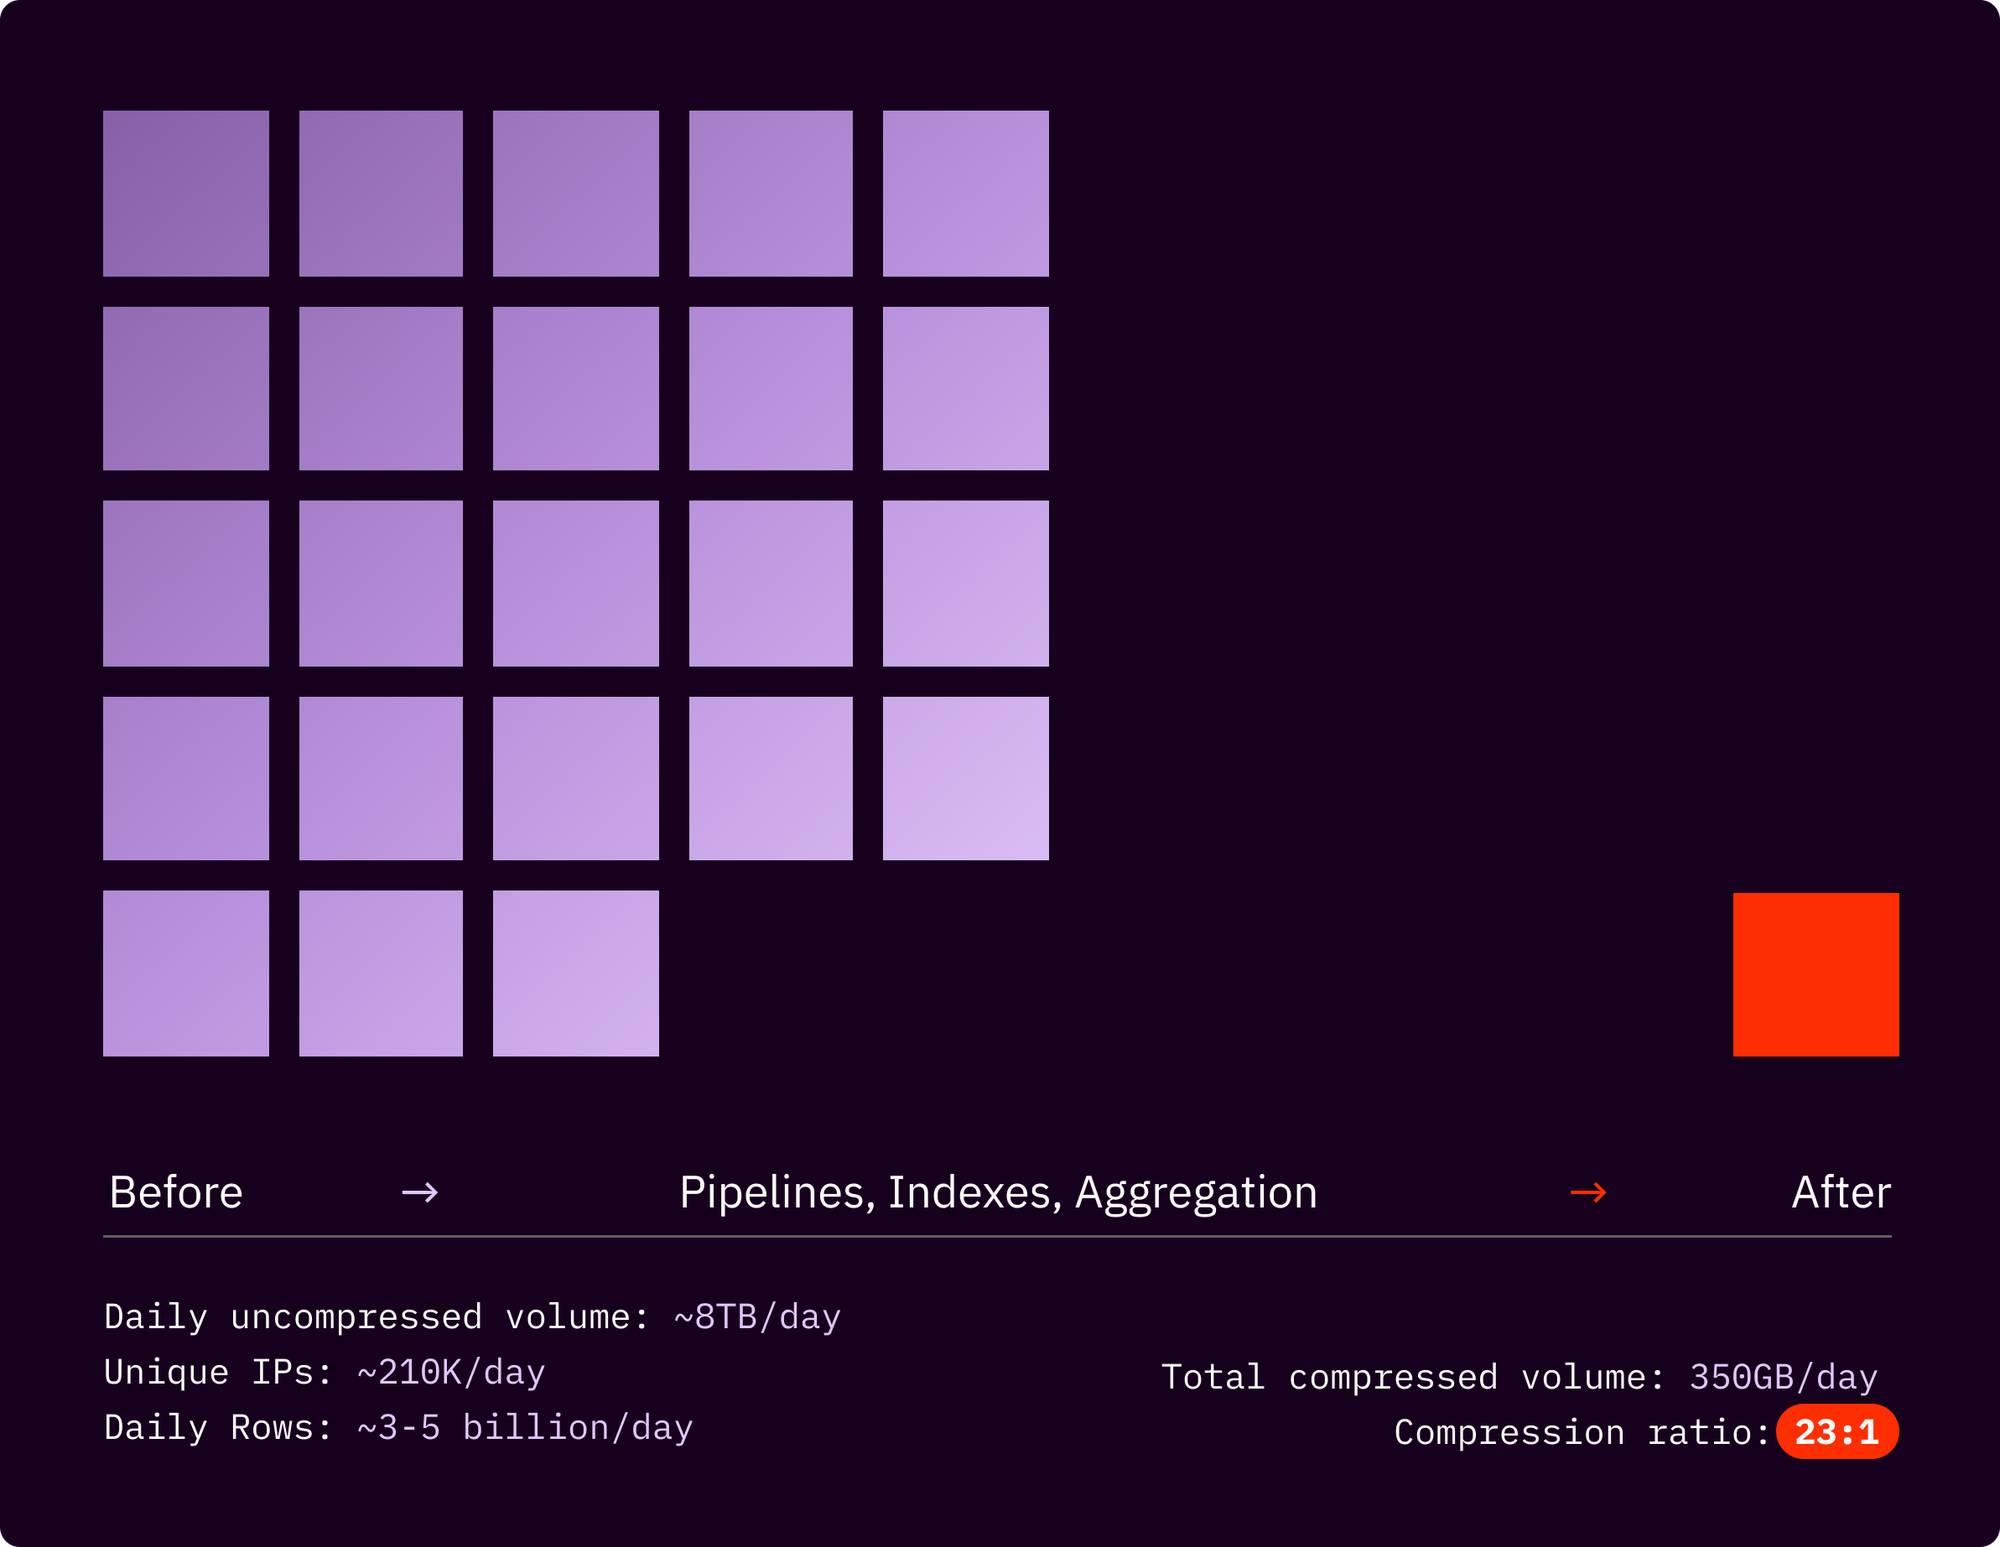This screenshot has height=1547, width=2000.
Task: Click the white arrow after Before
Action: (x=419, y=1192)
